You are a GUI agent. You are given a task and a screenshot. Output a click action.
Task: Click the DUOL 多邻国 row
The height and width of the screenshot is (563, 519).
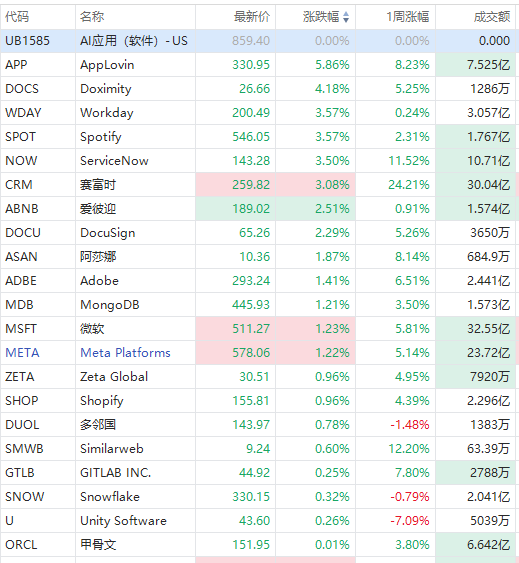[x=259, y=425]
